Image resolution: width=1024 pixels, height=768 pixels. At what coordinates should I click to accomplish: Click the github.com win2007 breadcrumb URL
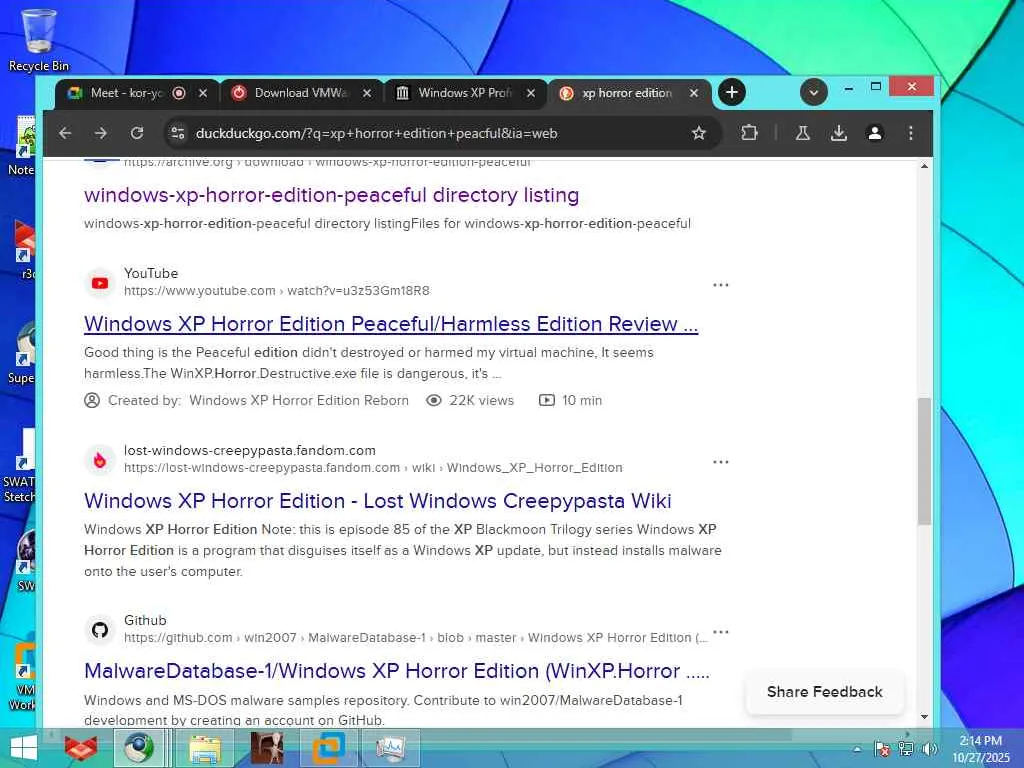click(x=415, y=637)
